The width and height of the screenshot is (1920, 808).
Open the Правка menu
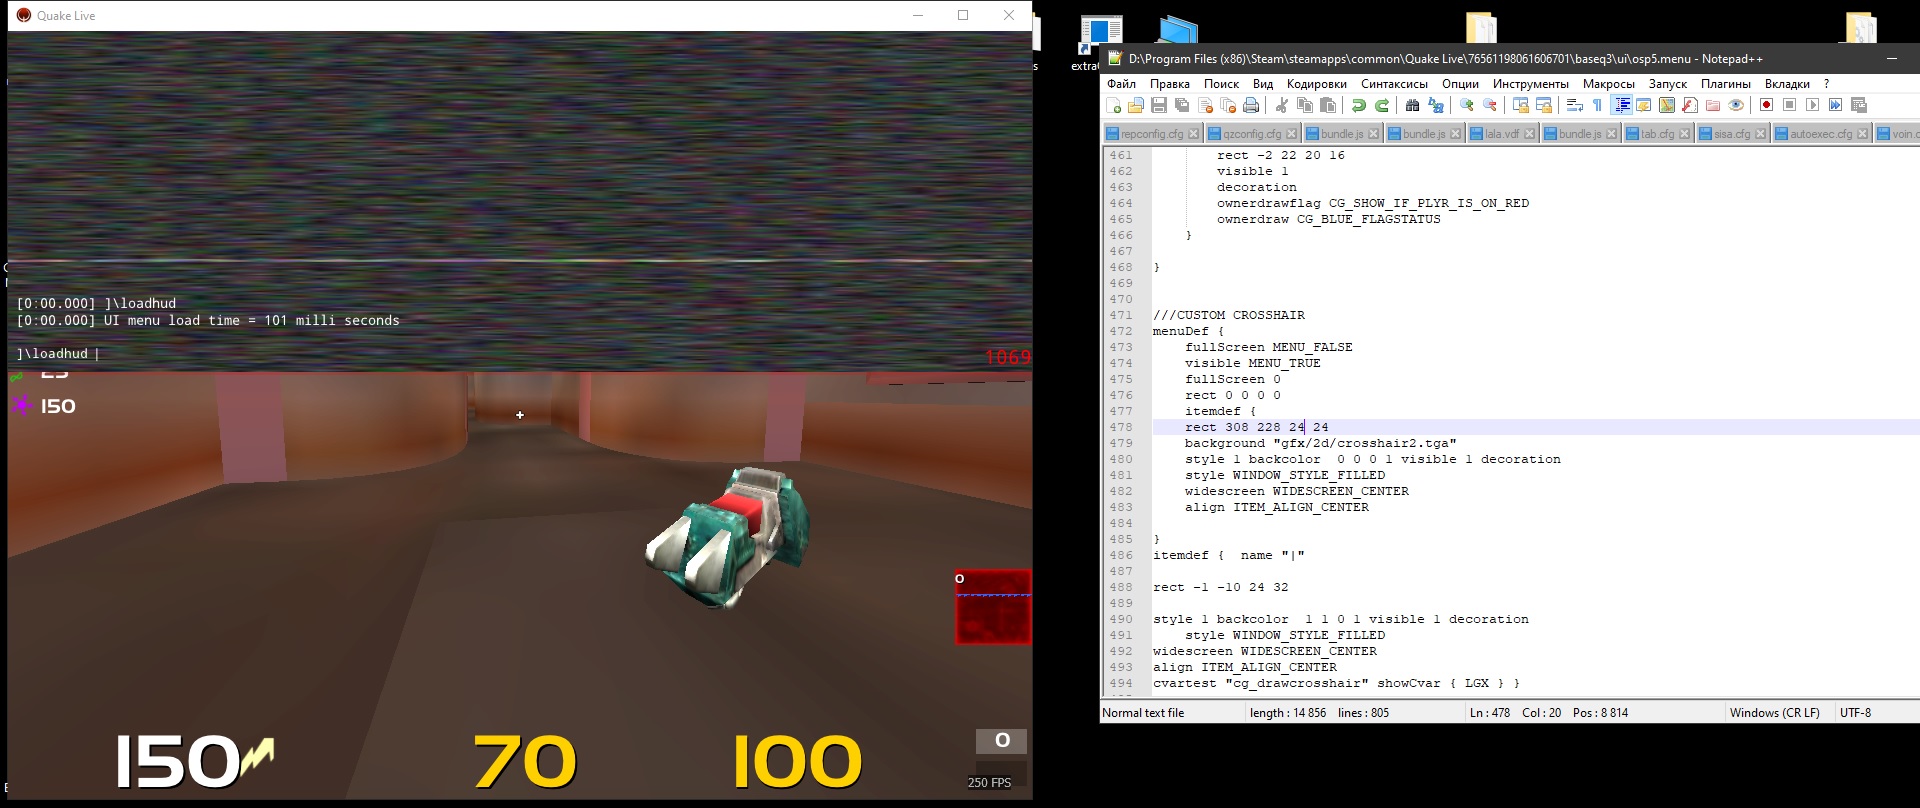pyautogui.click(x=1169, y=84)
